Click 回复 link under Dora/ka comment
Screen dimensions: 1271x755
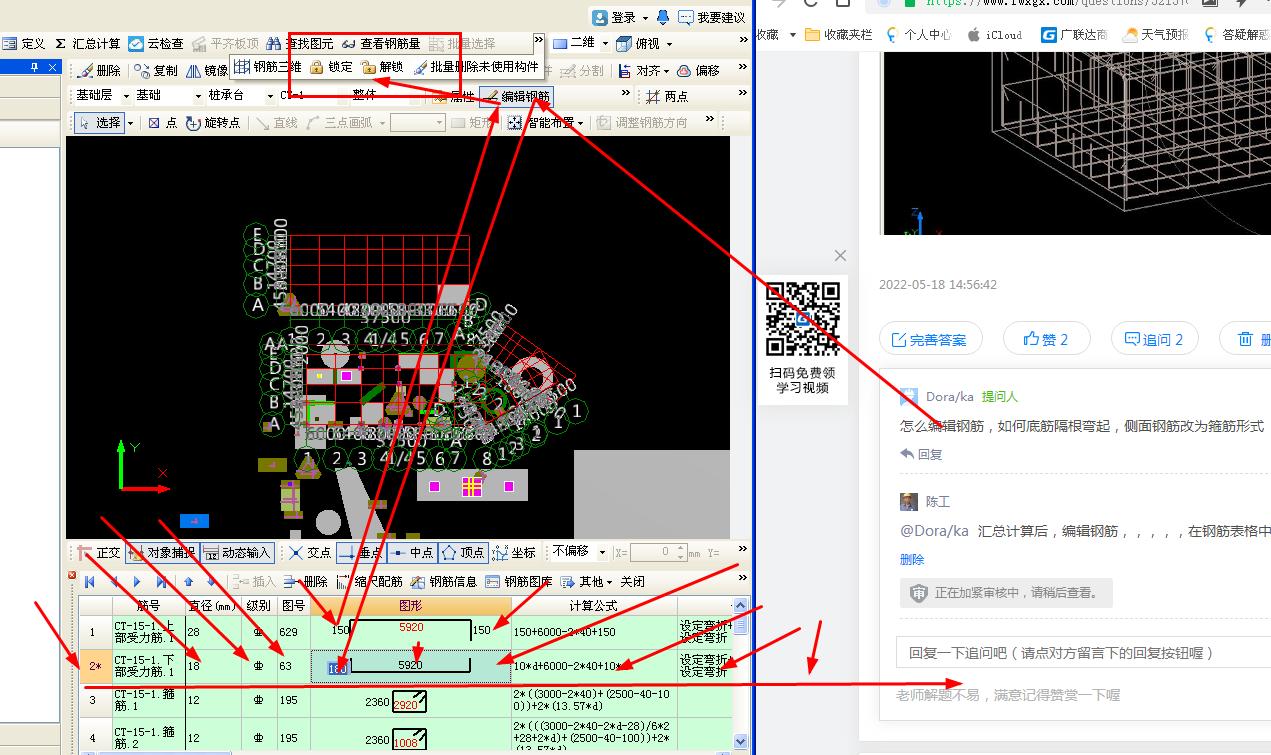point(921,454)
